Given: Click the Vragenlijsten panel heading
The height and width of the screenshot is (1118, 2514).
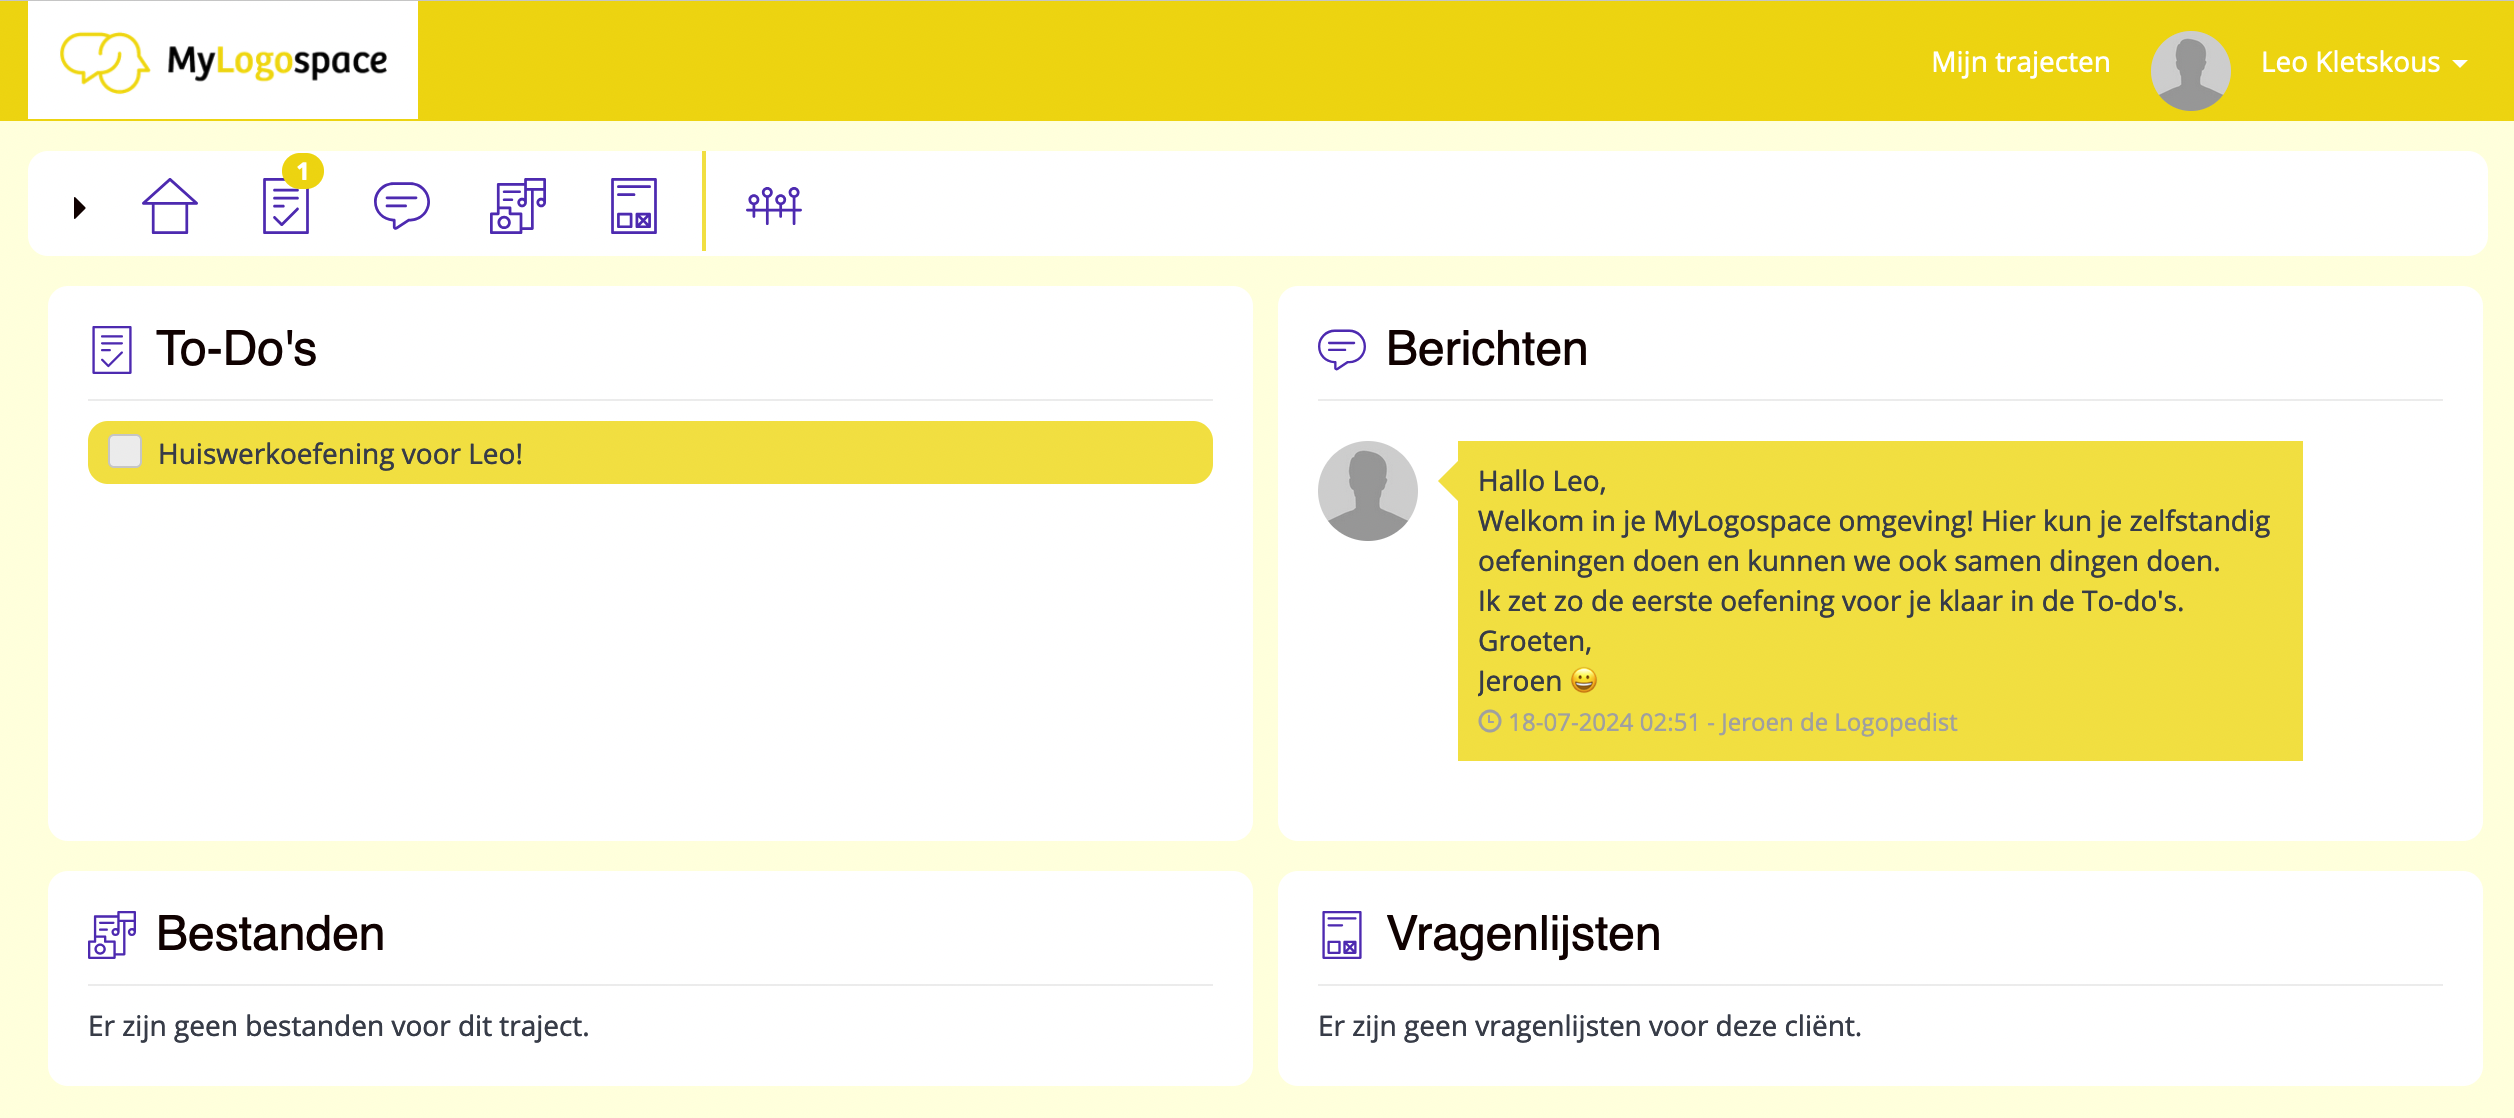Looking at the screenshot, I should coord(1522,934).
